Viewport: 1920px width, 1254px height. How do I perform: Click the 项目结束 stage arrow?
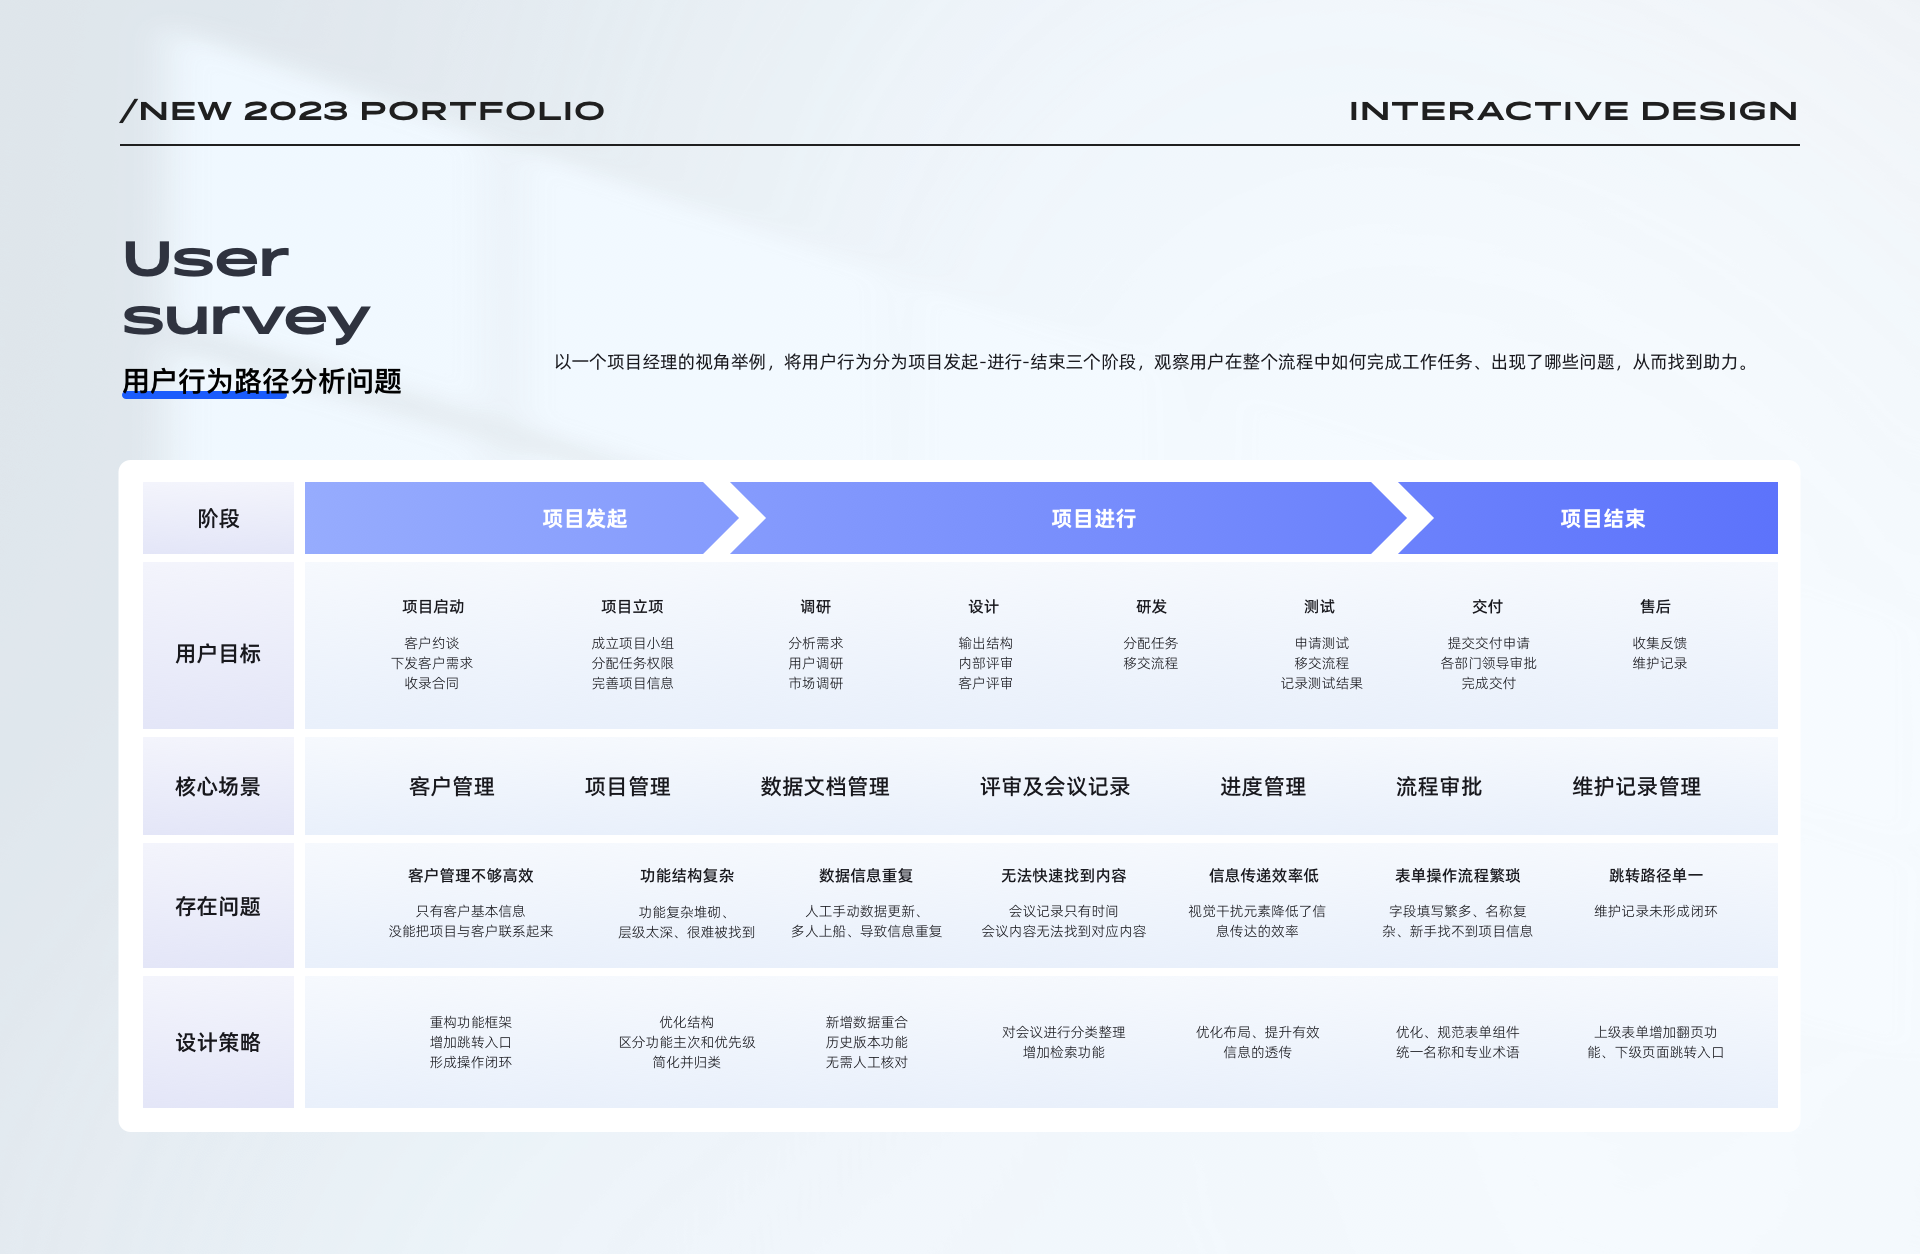1588,518
